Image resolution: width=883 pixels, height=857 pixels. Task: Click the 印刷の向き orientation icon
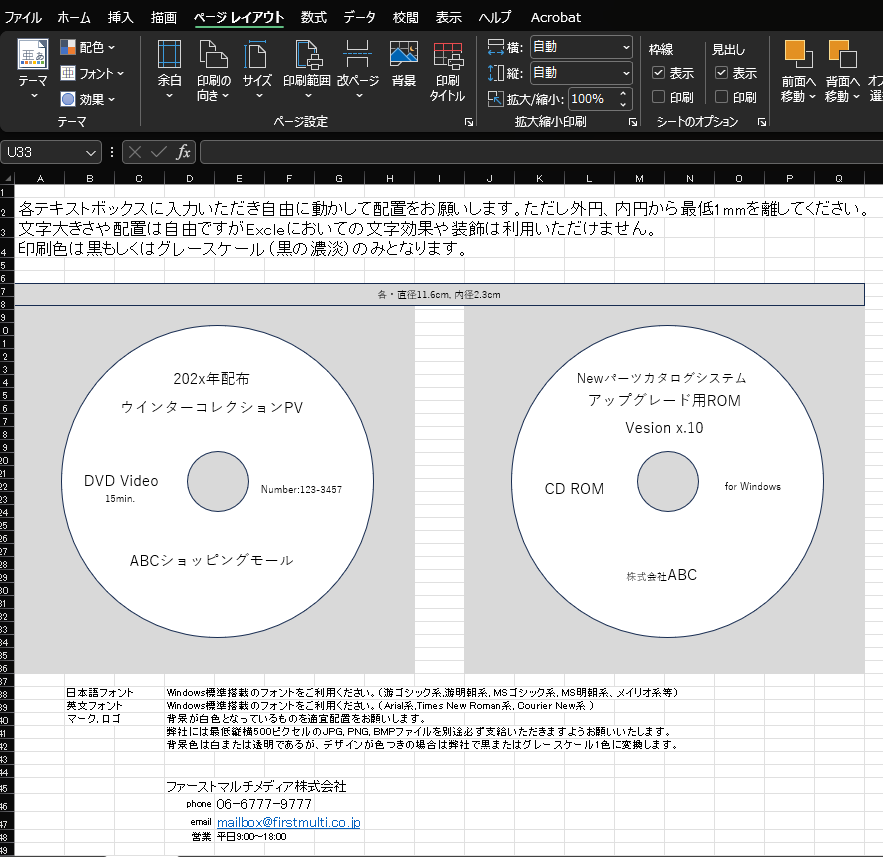[x=213, y=55]
